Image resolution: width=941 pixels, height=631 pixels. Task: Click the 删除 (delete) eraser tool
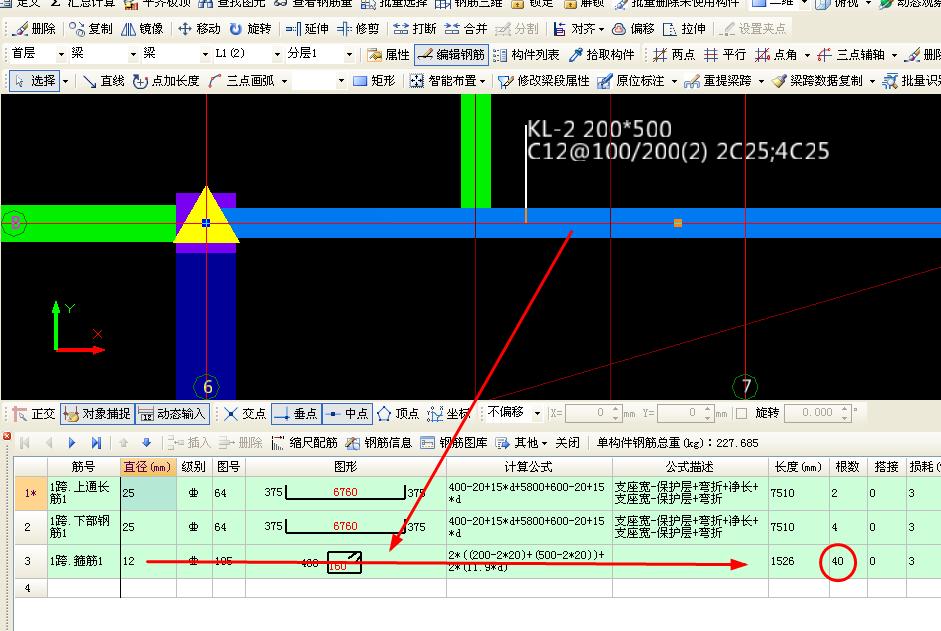(x=34, y=28)
